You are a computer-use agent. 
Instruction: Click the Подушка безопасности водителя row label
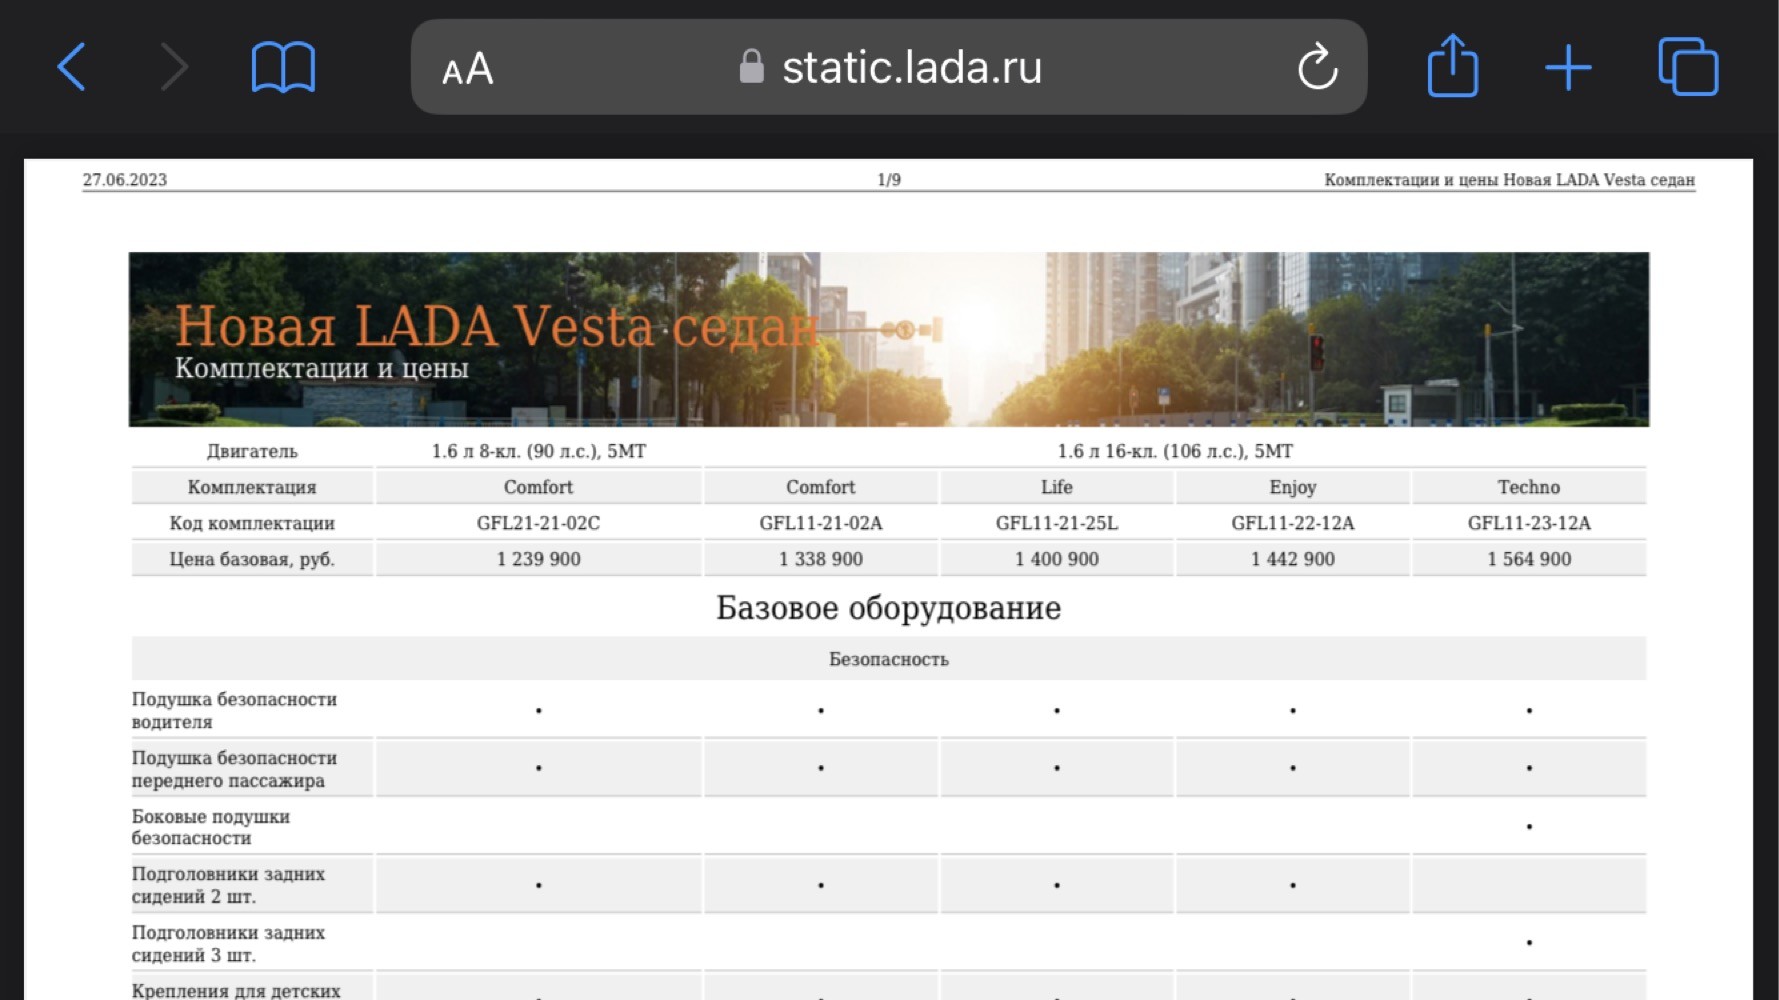pyautogui.click(x=234, y=710)
